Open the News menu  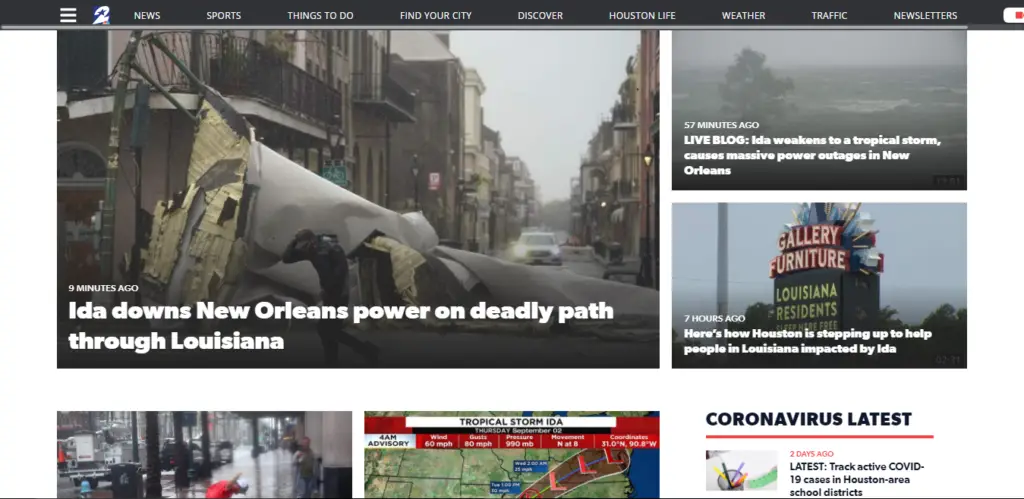(x=147, y=16)
